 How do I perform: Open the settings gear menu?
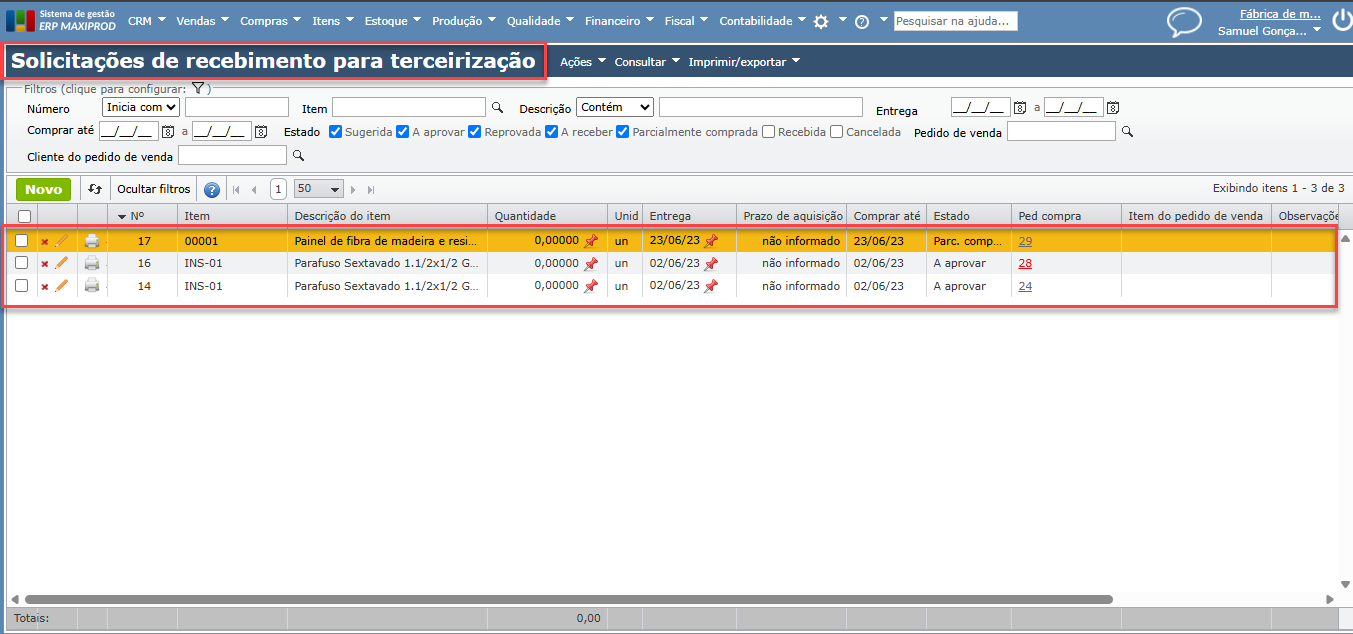click(821, 21)
